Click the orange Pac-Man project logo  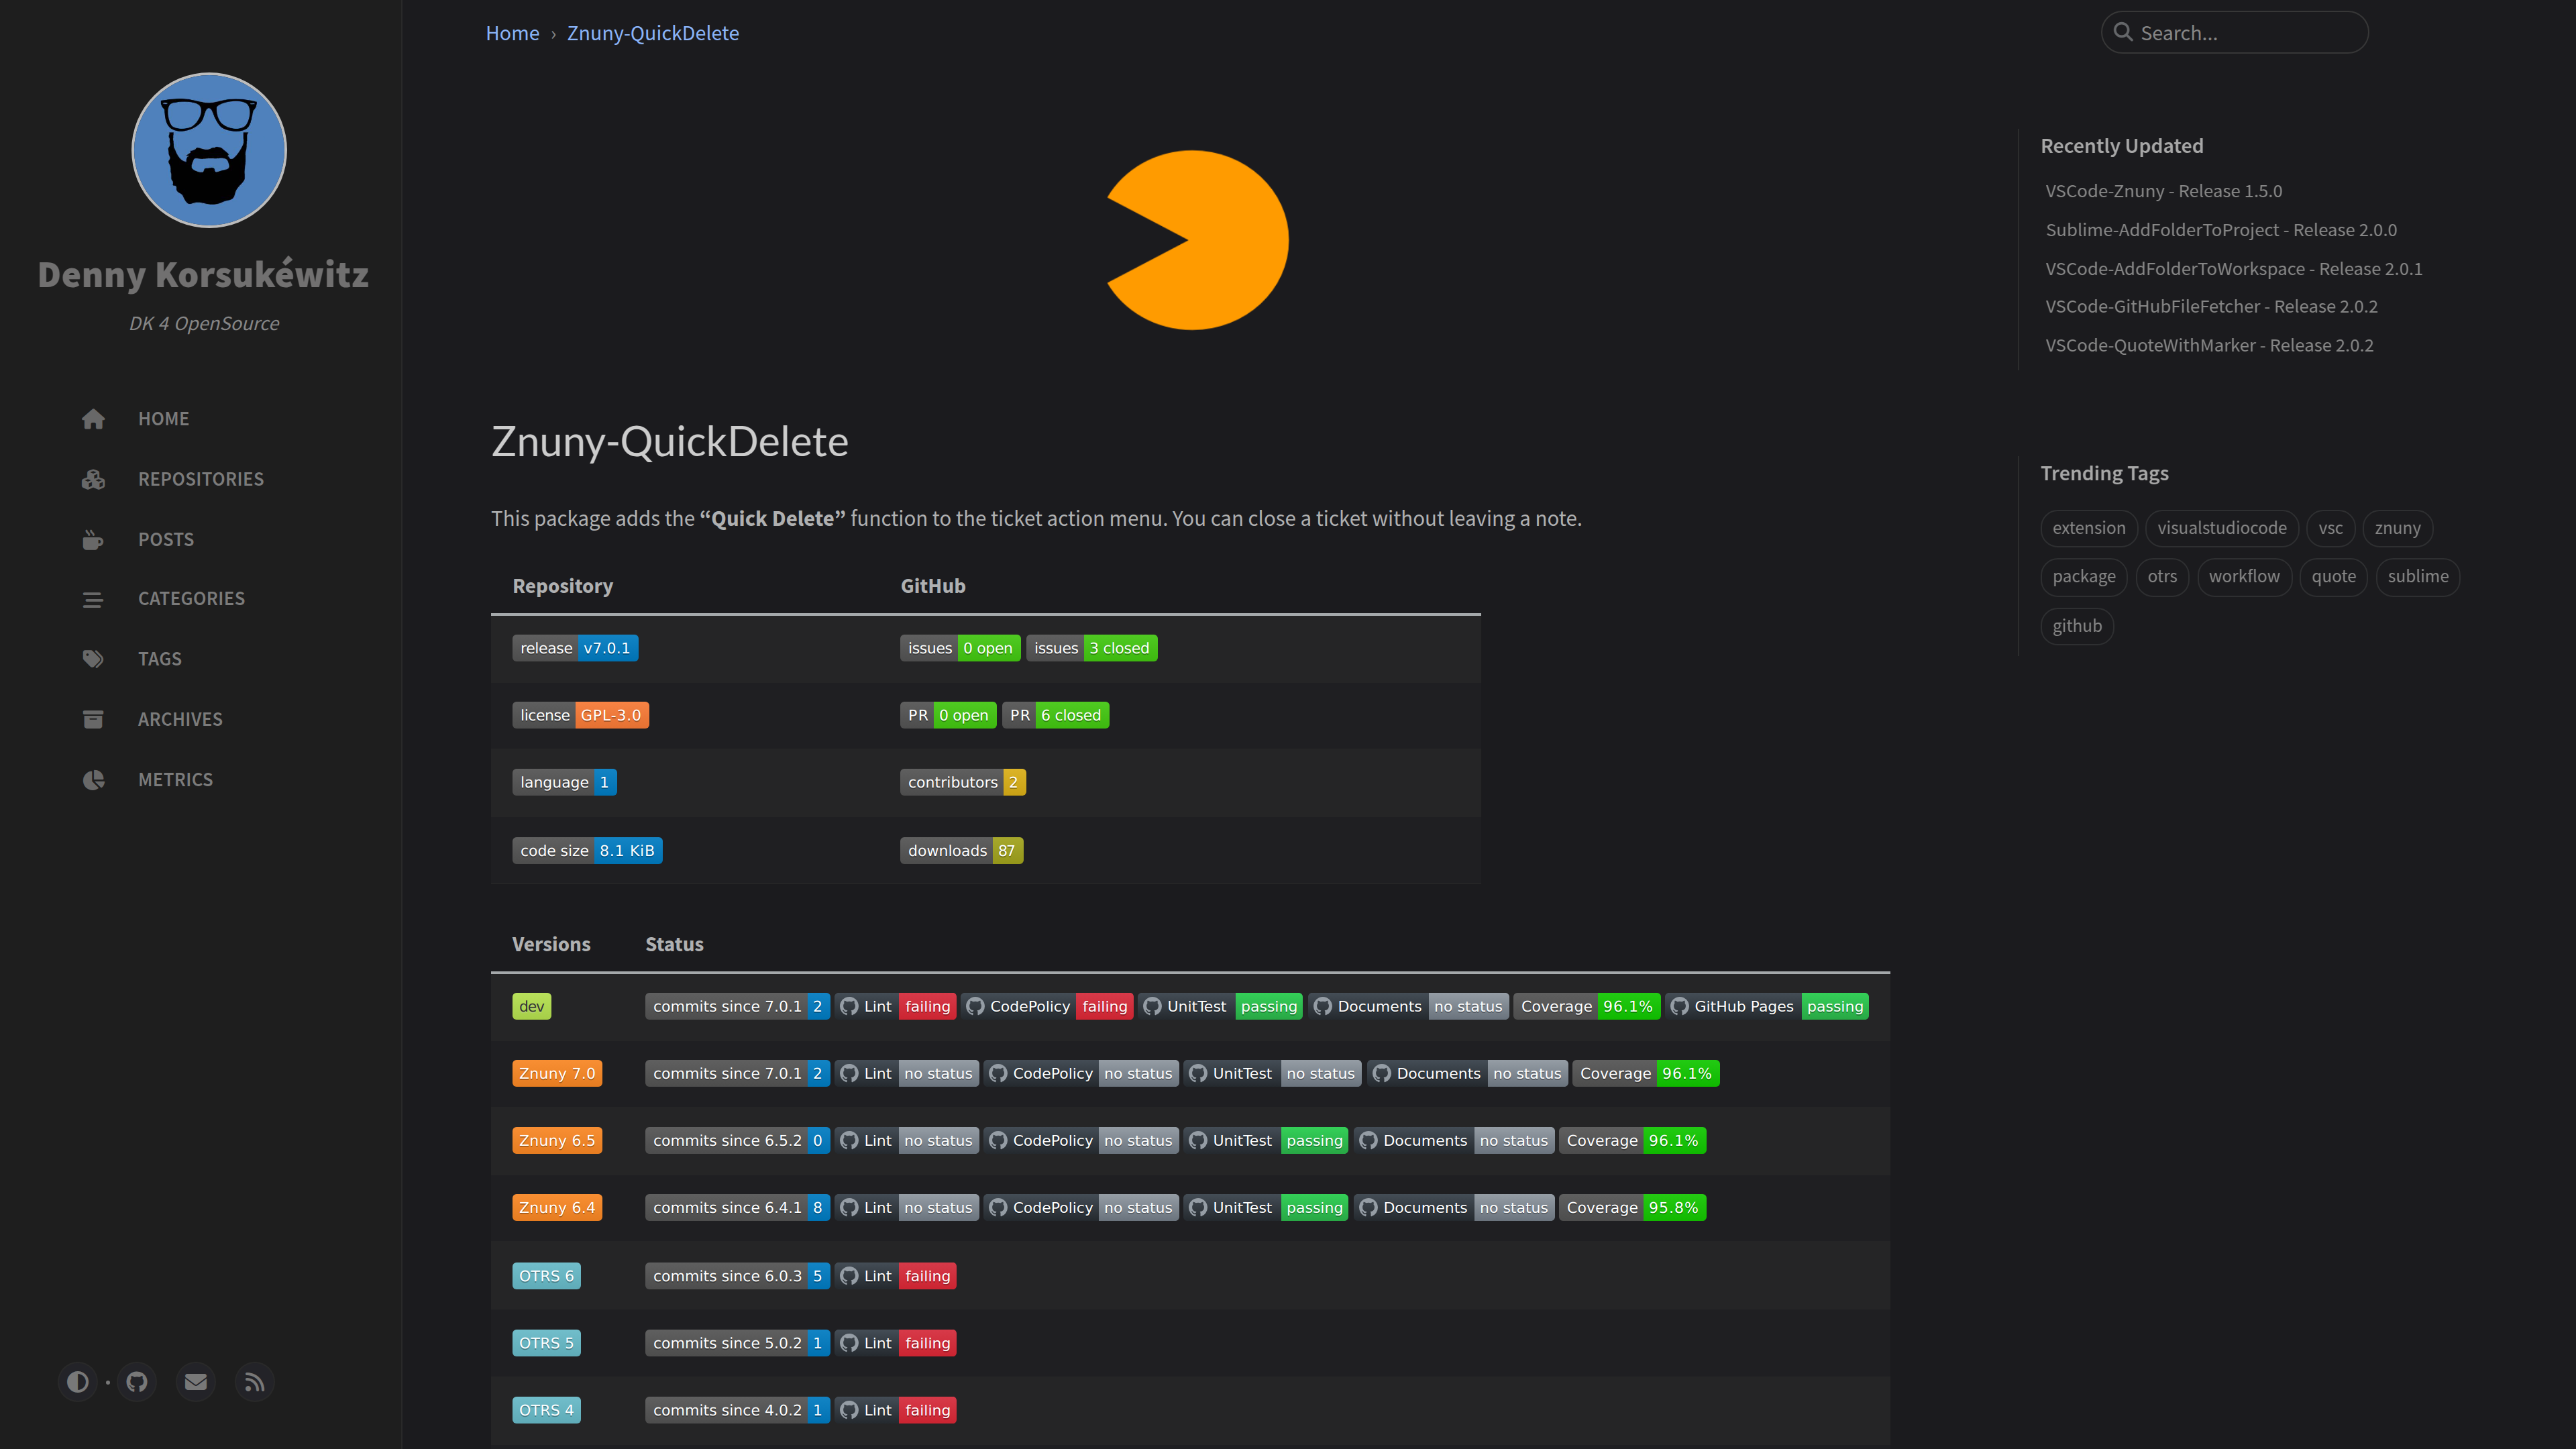[1197, 240]
